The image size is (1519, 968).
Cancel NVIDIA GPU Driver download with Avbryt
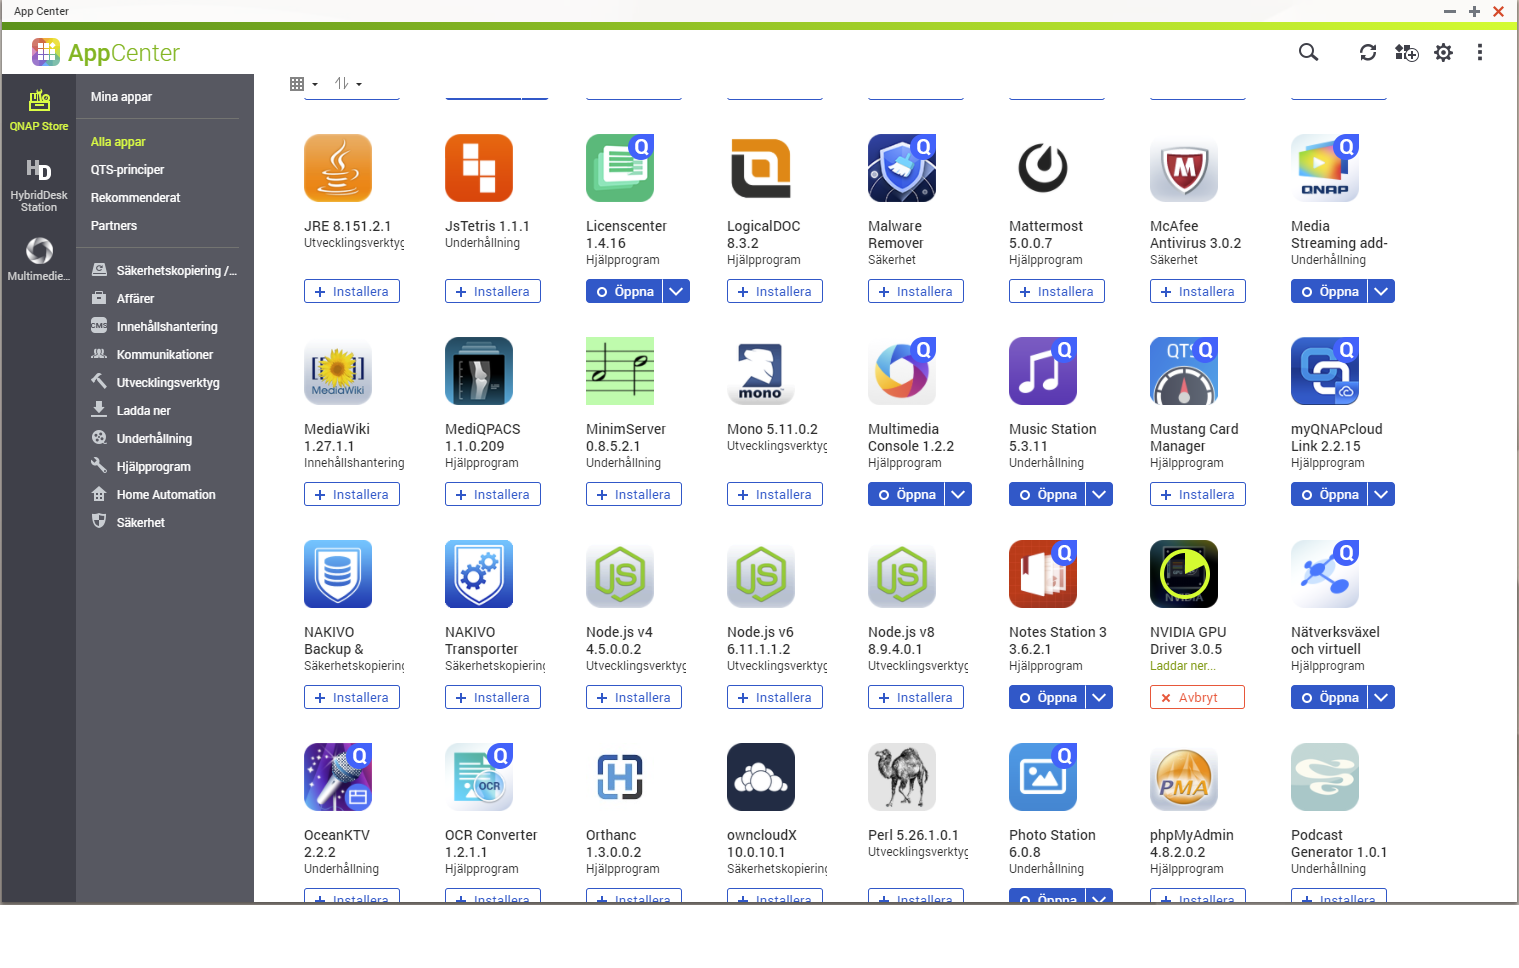pyautogui.click(x=1198, y=697)
